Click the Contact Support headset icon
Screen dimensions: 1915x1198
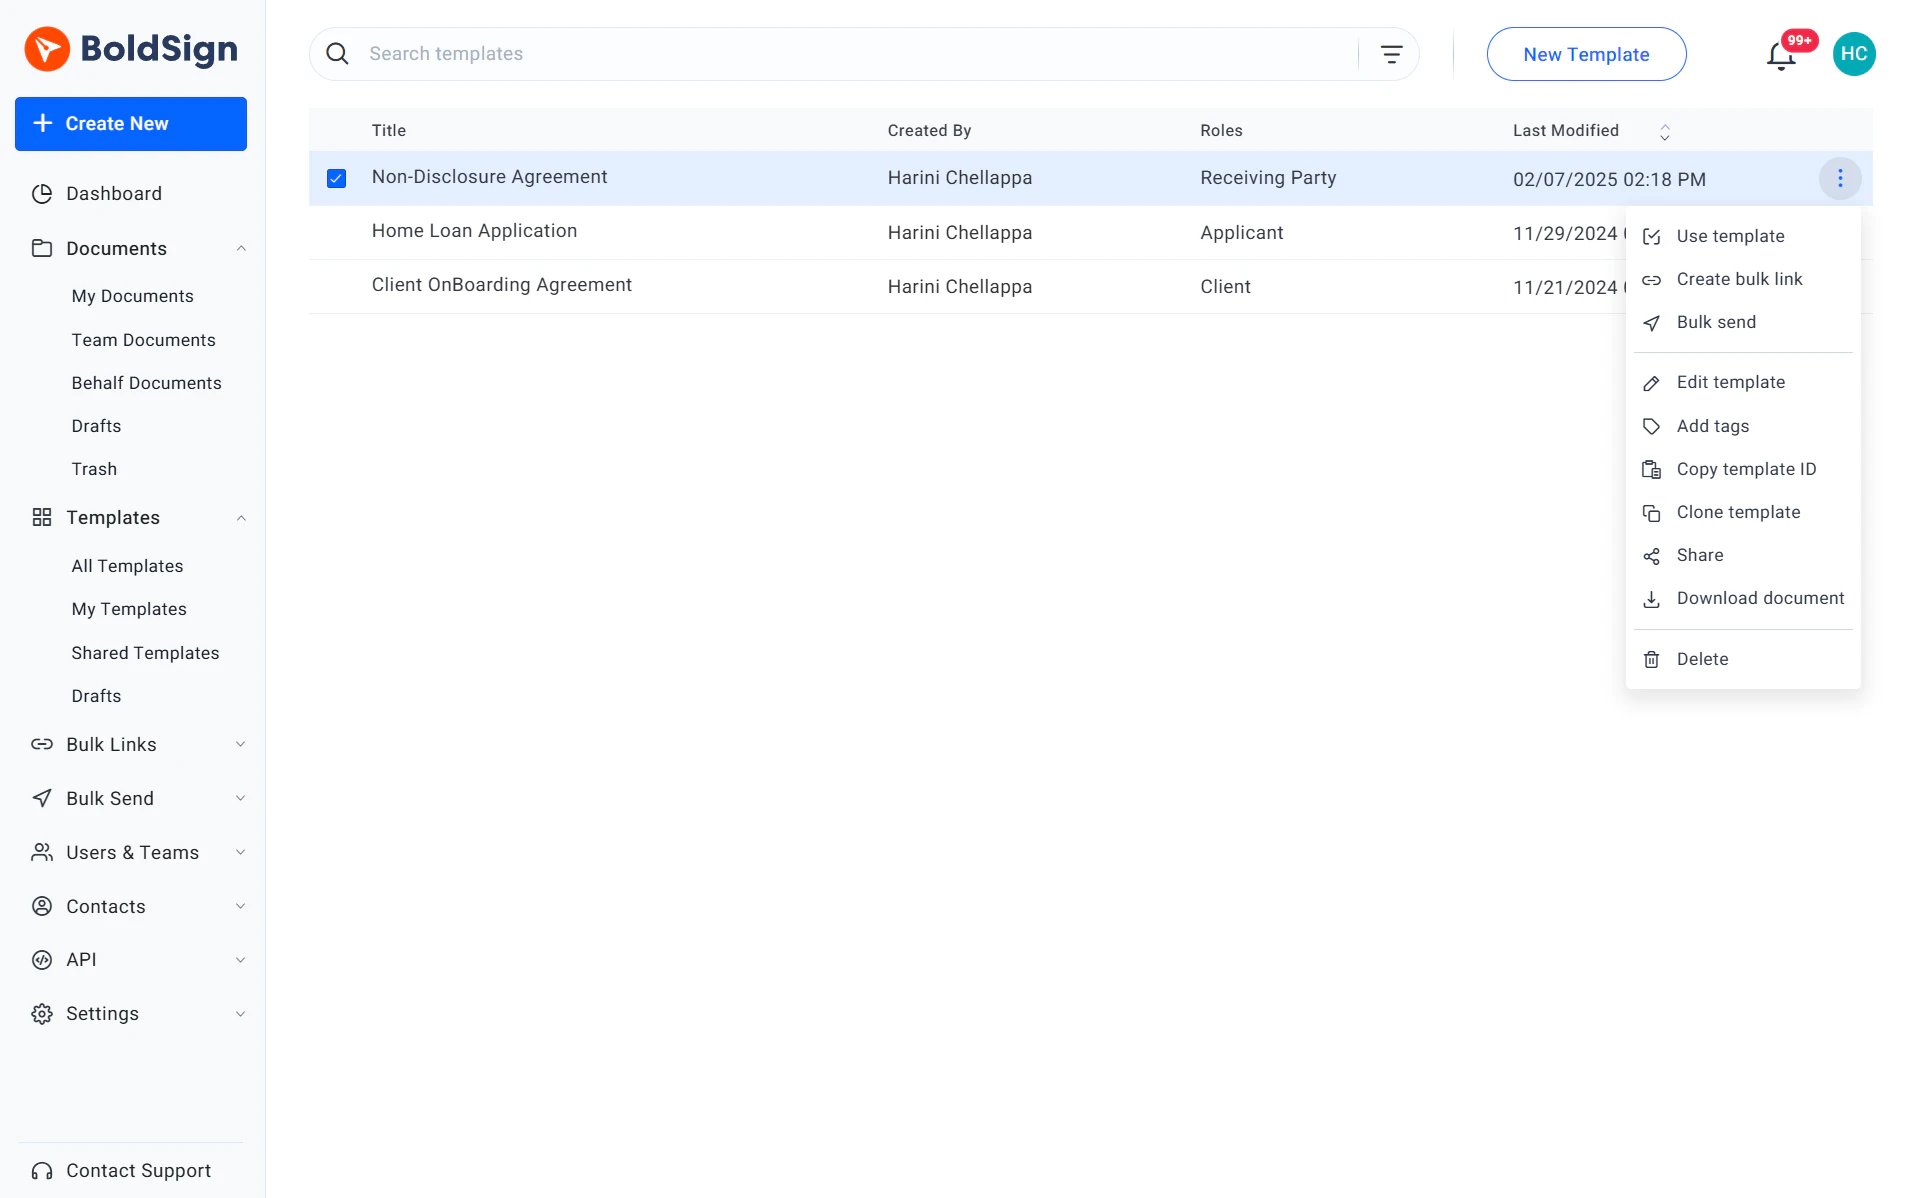[x=41, y=1170]
